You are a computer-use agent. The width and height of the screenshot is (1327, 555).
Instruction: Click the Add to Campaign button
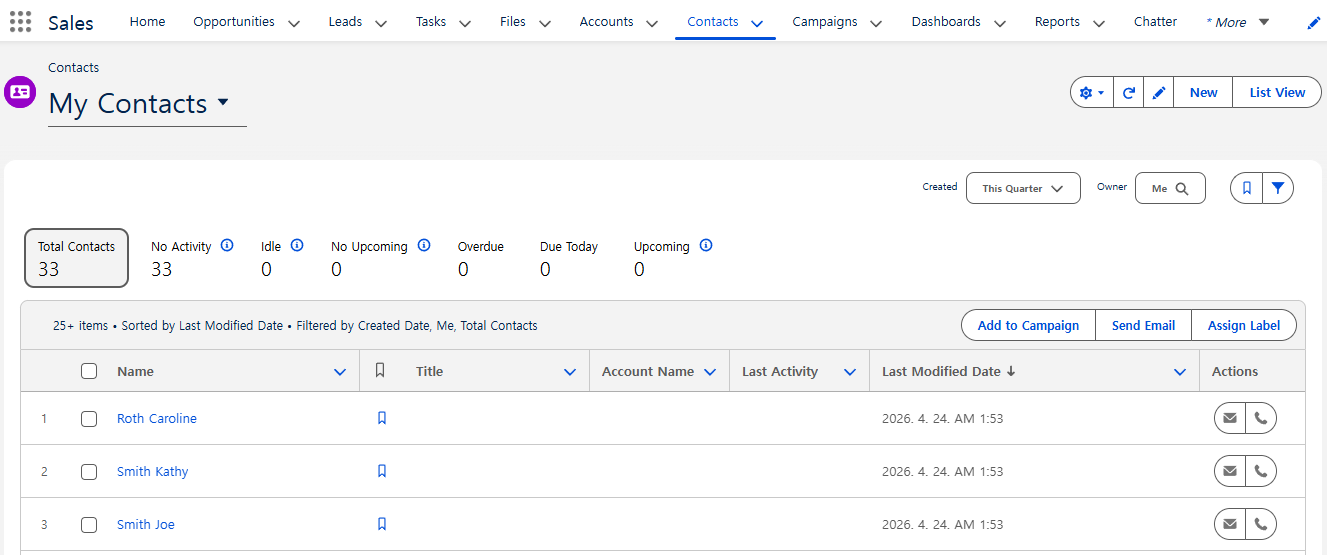(x=1028, y=325)
